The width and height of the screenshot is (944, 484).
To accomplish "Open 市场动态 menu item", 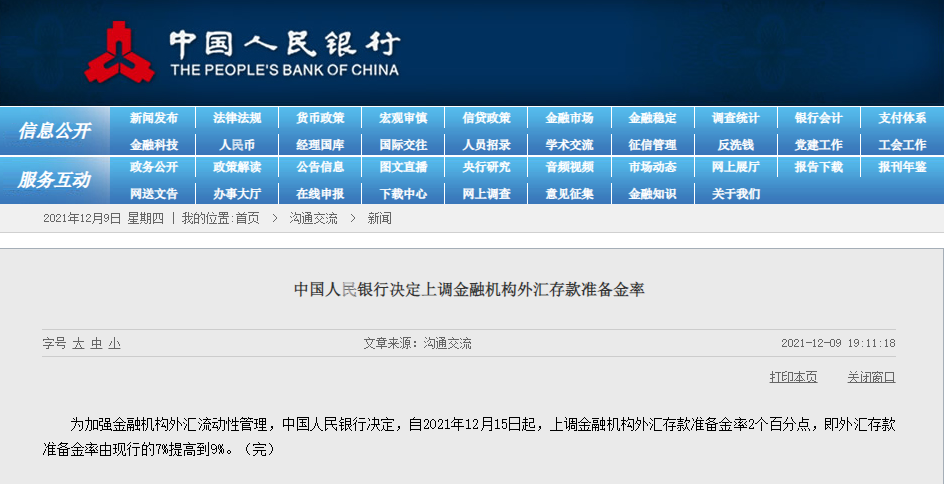I will [653, 167].
